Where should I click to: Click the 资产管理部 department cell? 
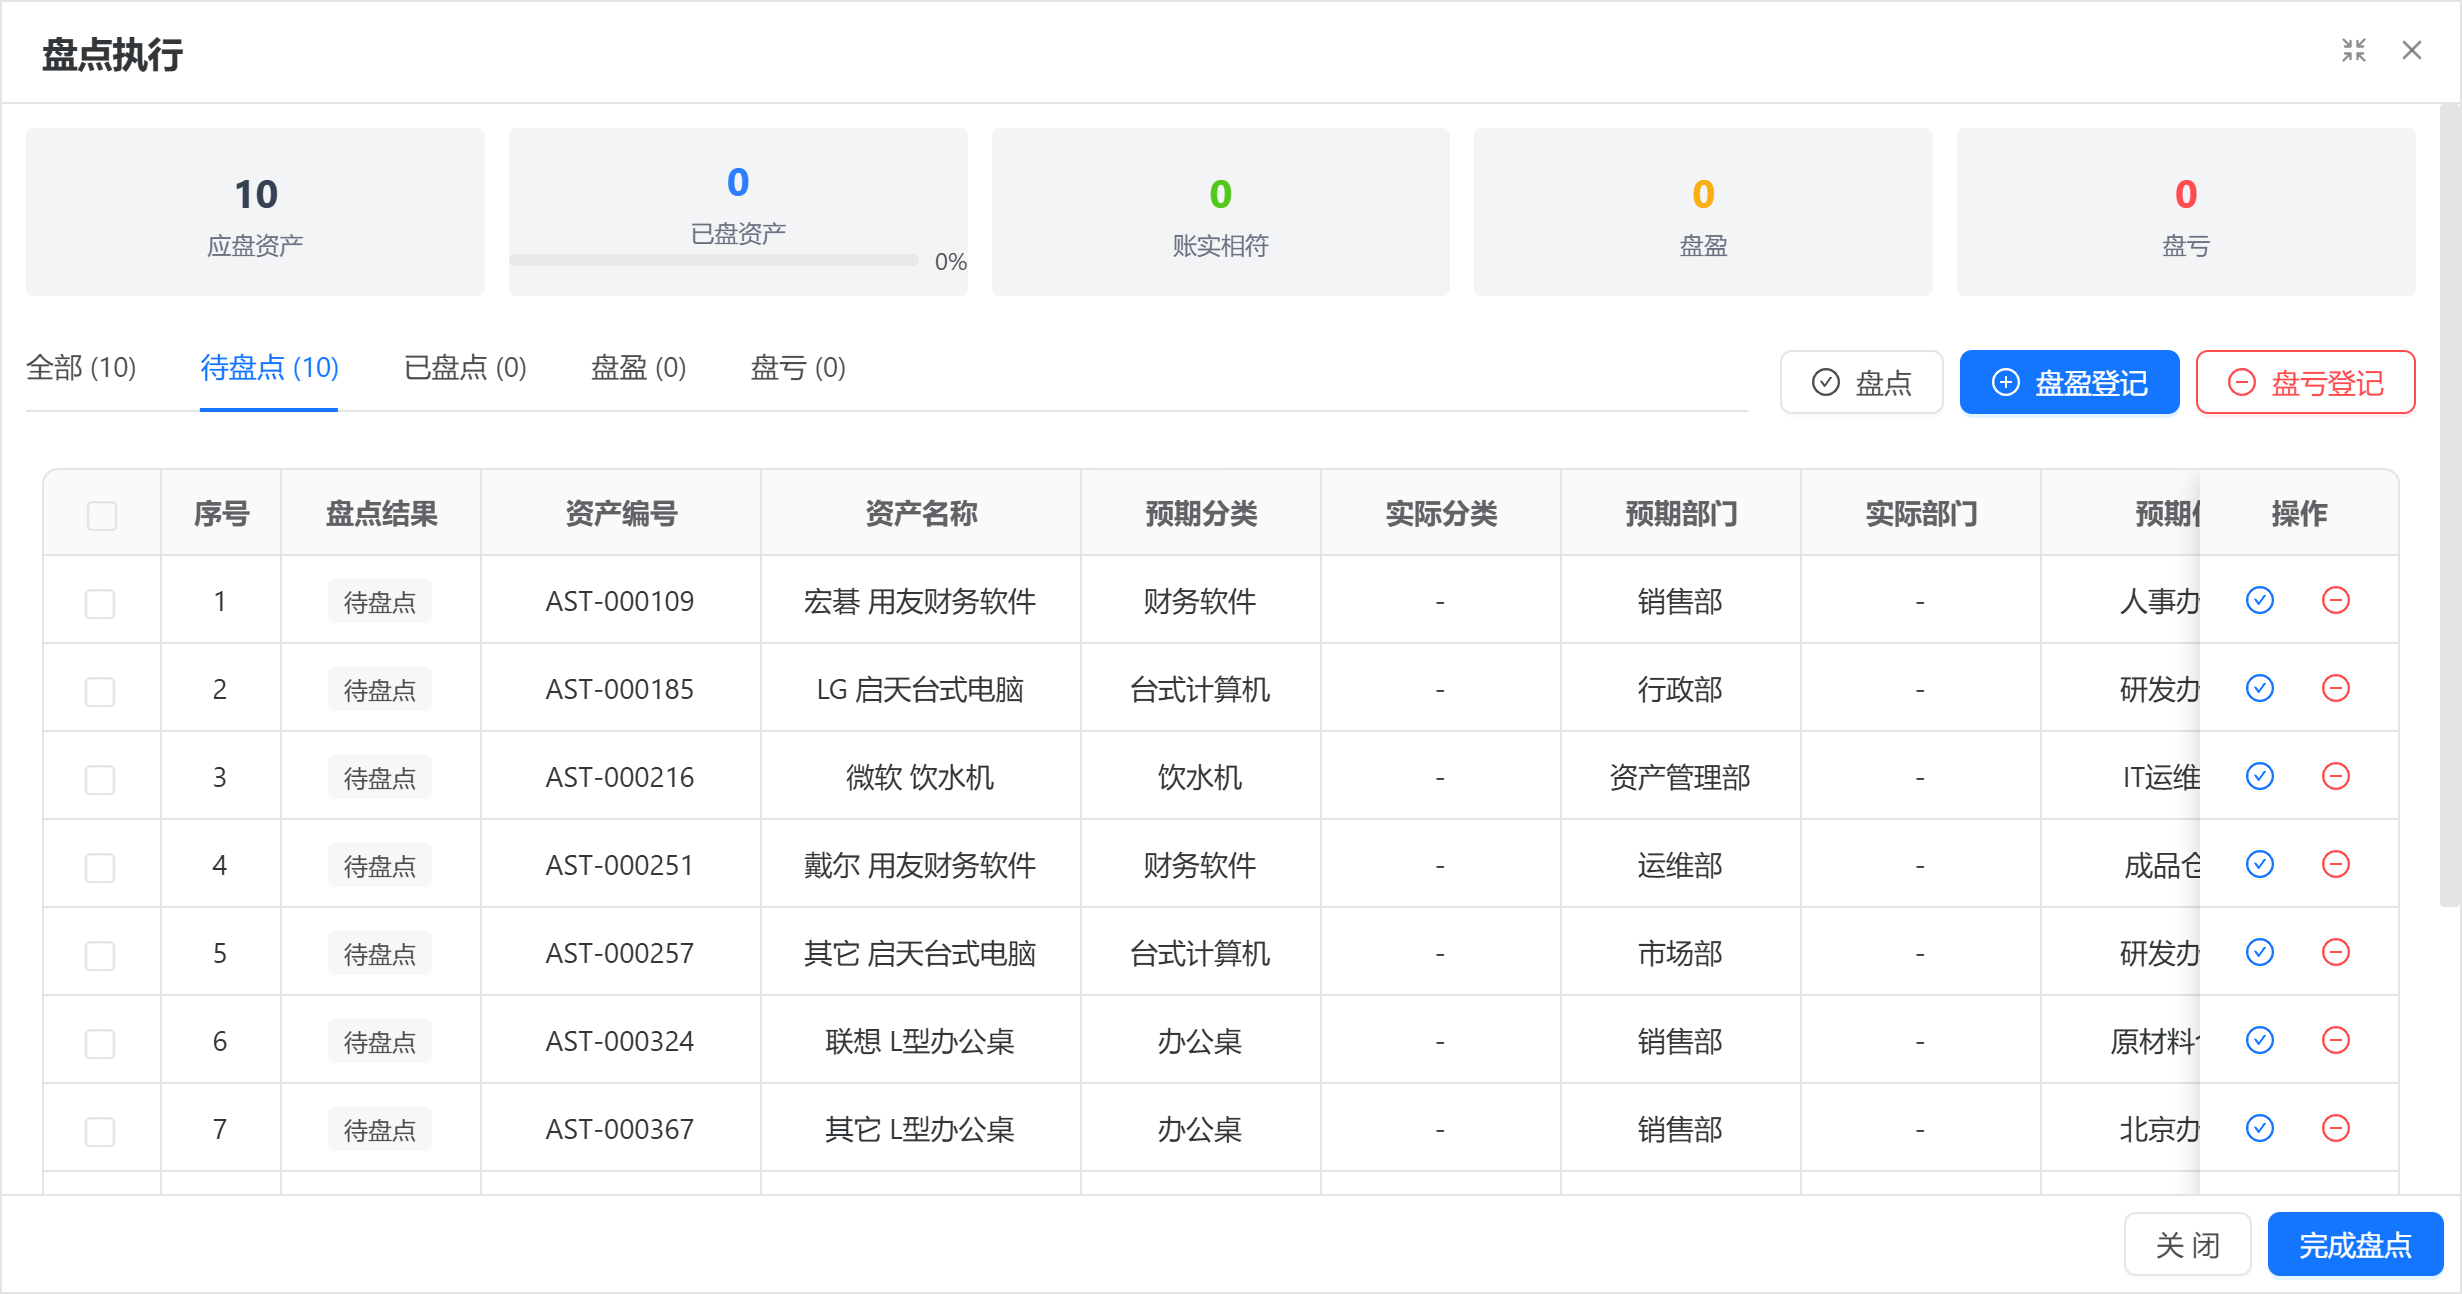pos(1680,777)
